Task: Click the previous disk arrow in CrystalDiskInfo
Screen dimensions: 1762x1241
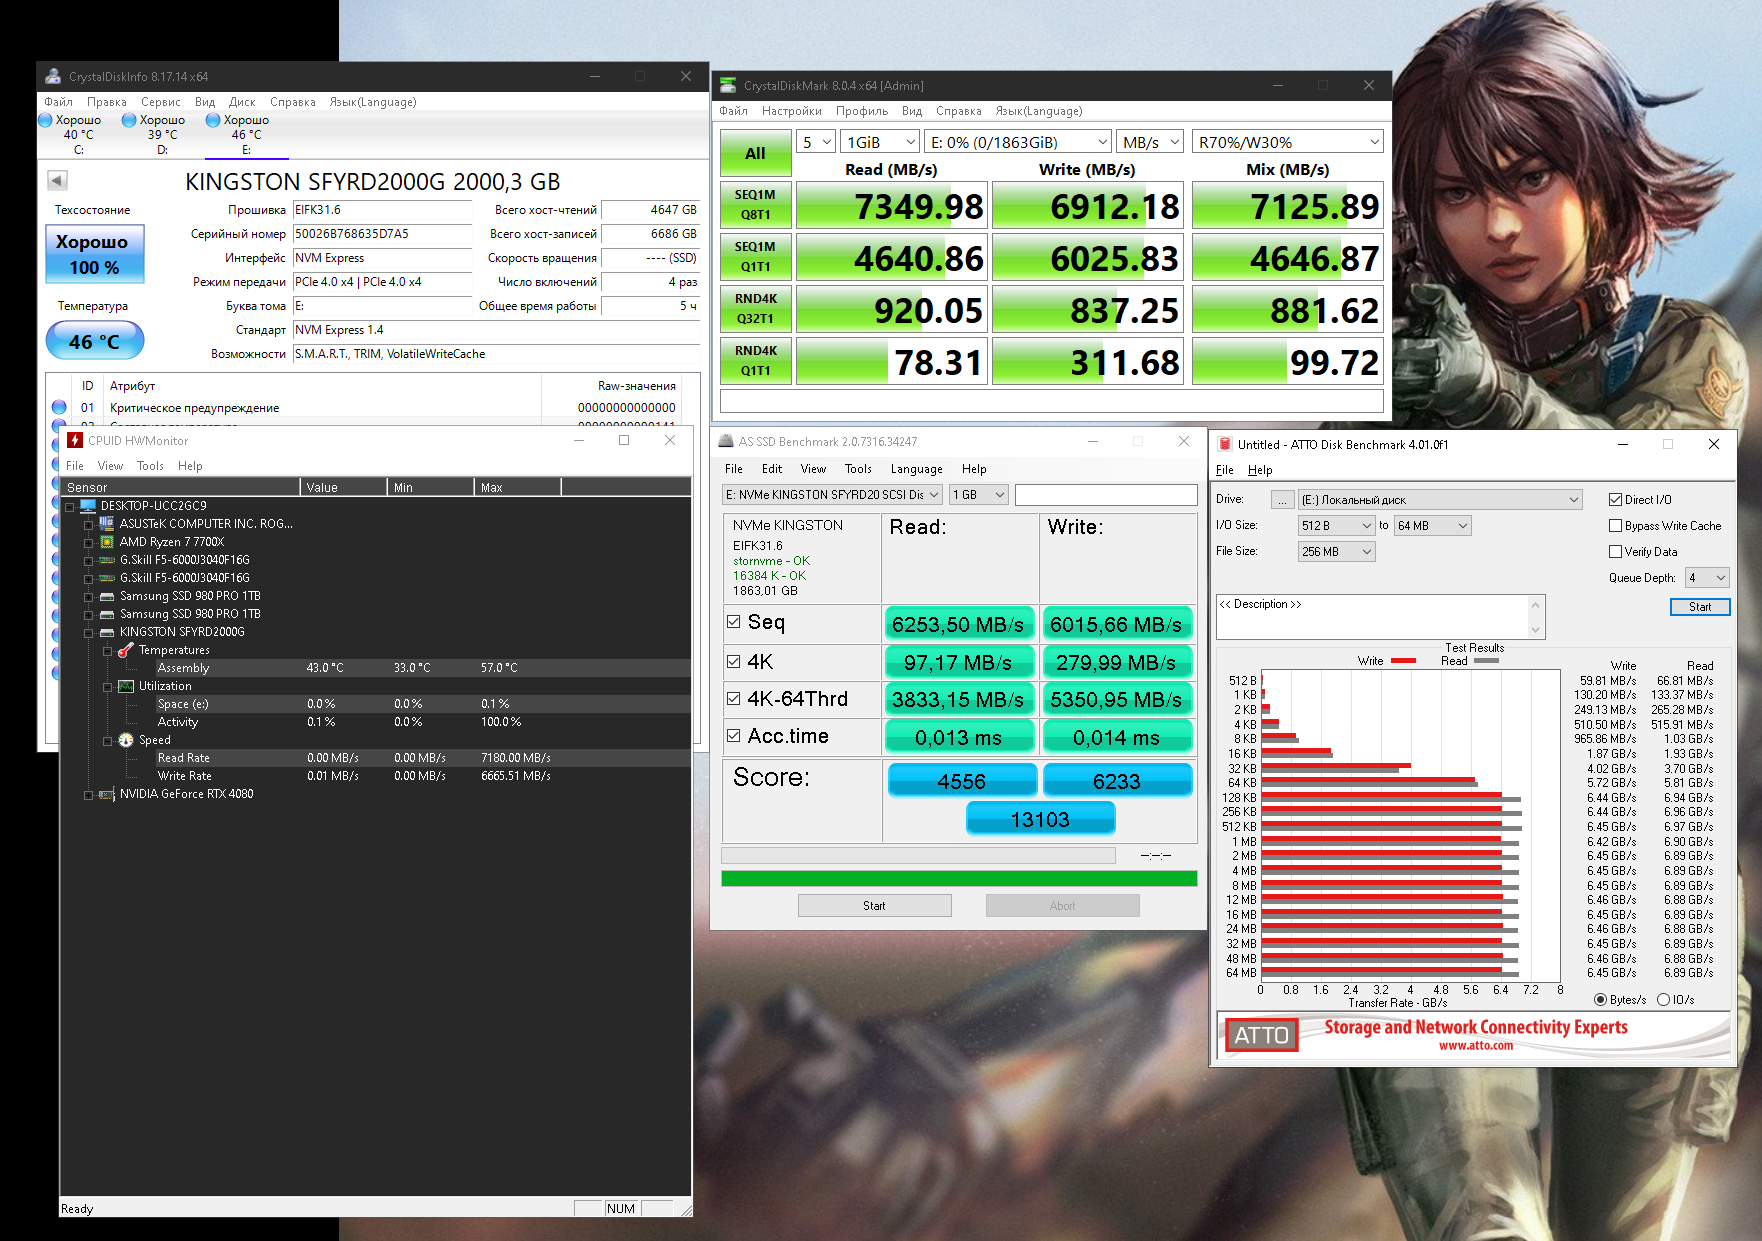Action: pyautogui.click(x=57, y=180)
